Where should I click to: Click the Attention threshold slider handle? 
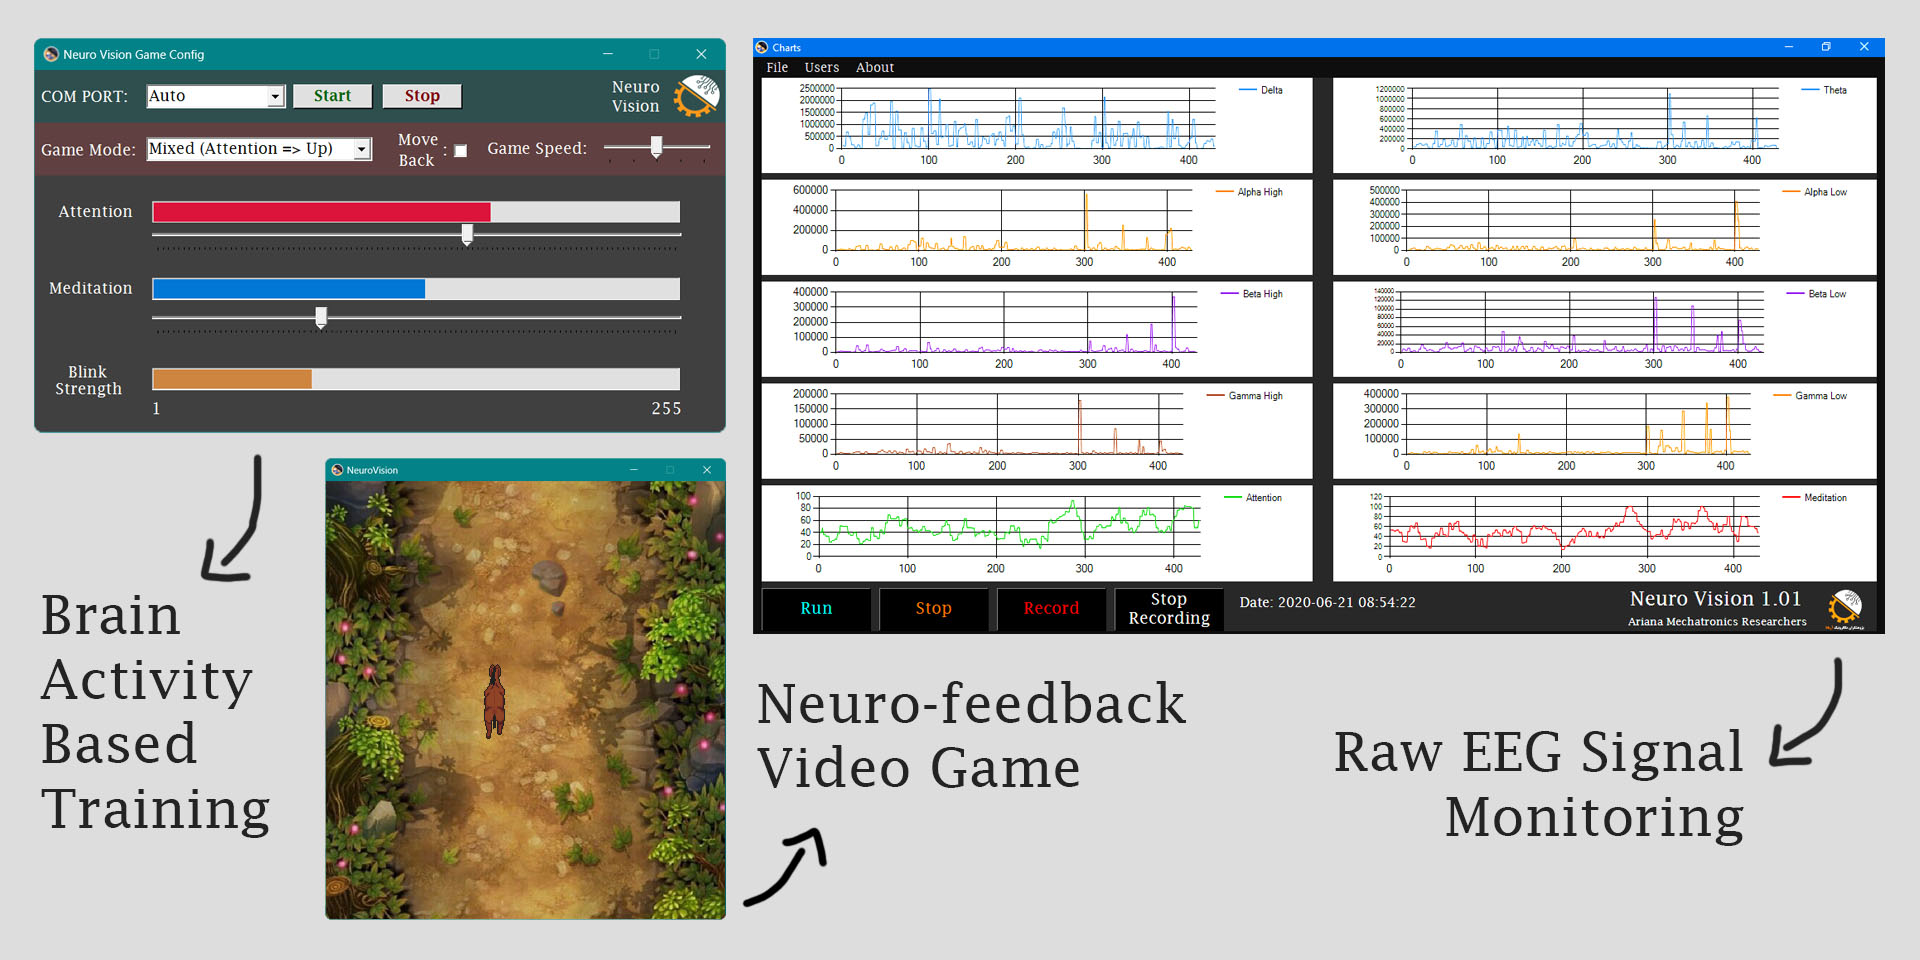(x=467, y=234)
